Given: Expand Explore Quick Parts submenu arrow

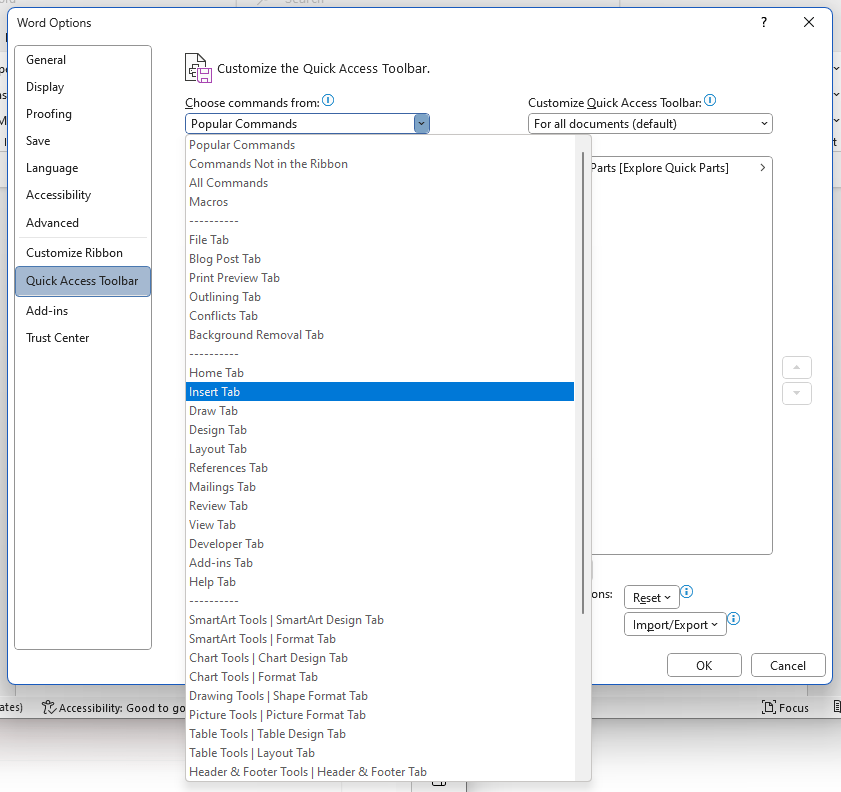Looking at the screenshot, I should pos(762,168).
